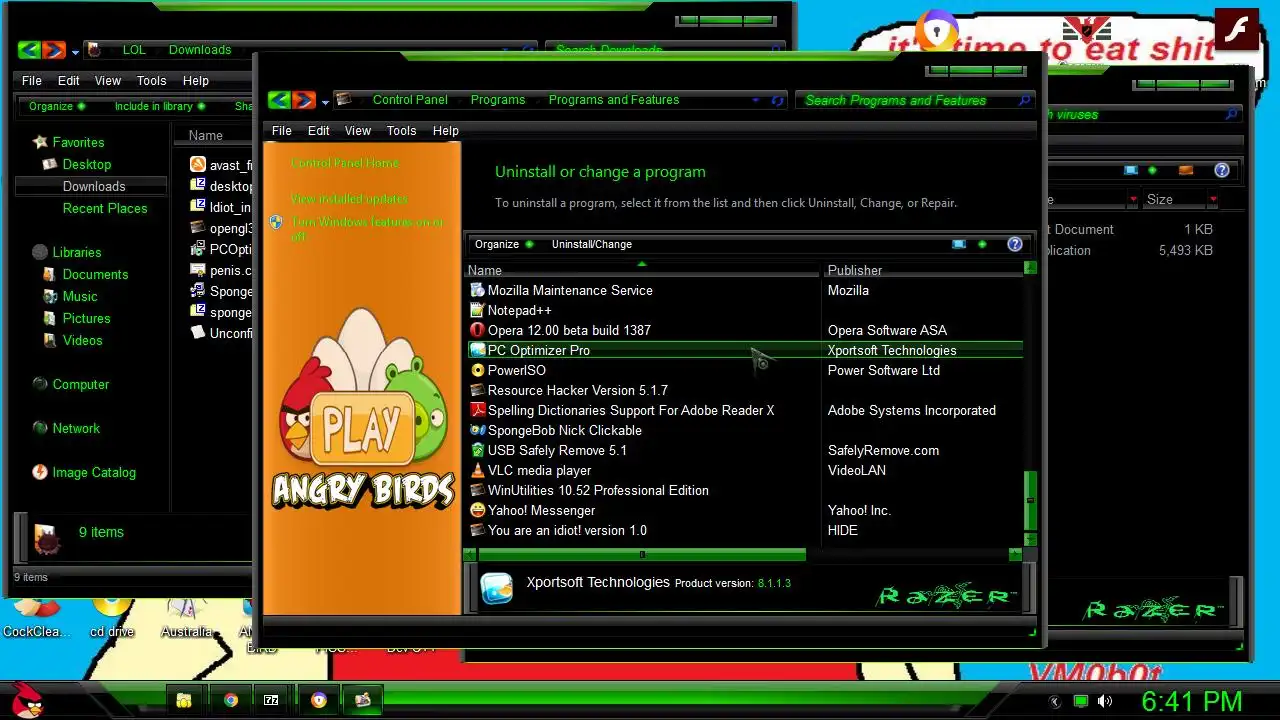The width and height of the screenshot is (1280, 720).
Task: Open the Tools menu in the Downloads window
Action: click(152, 80)
